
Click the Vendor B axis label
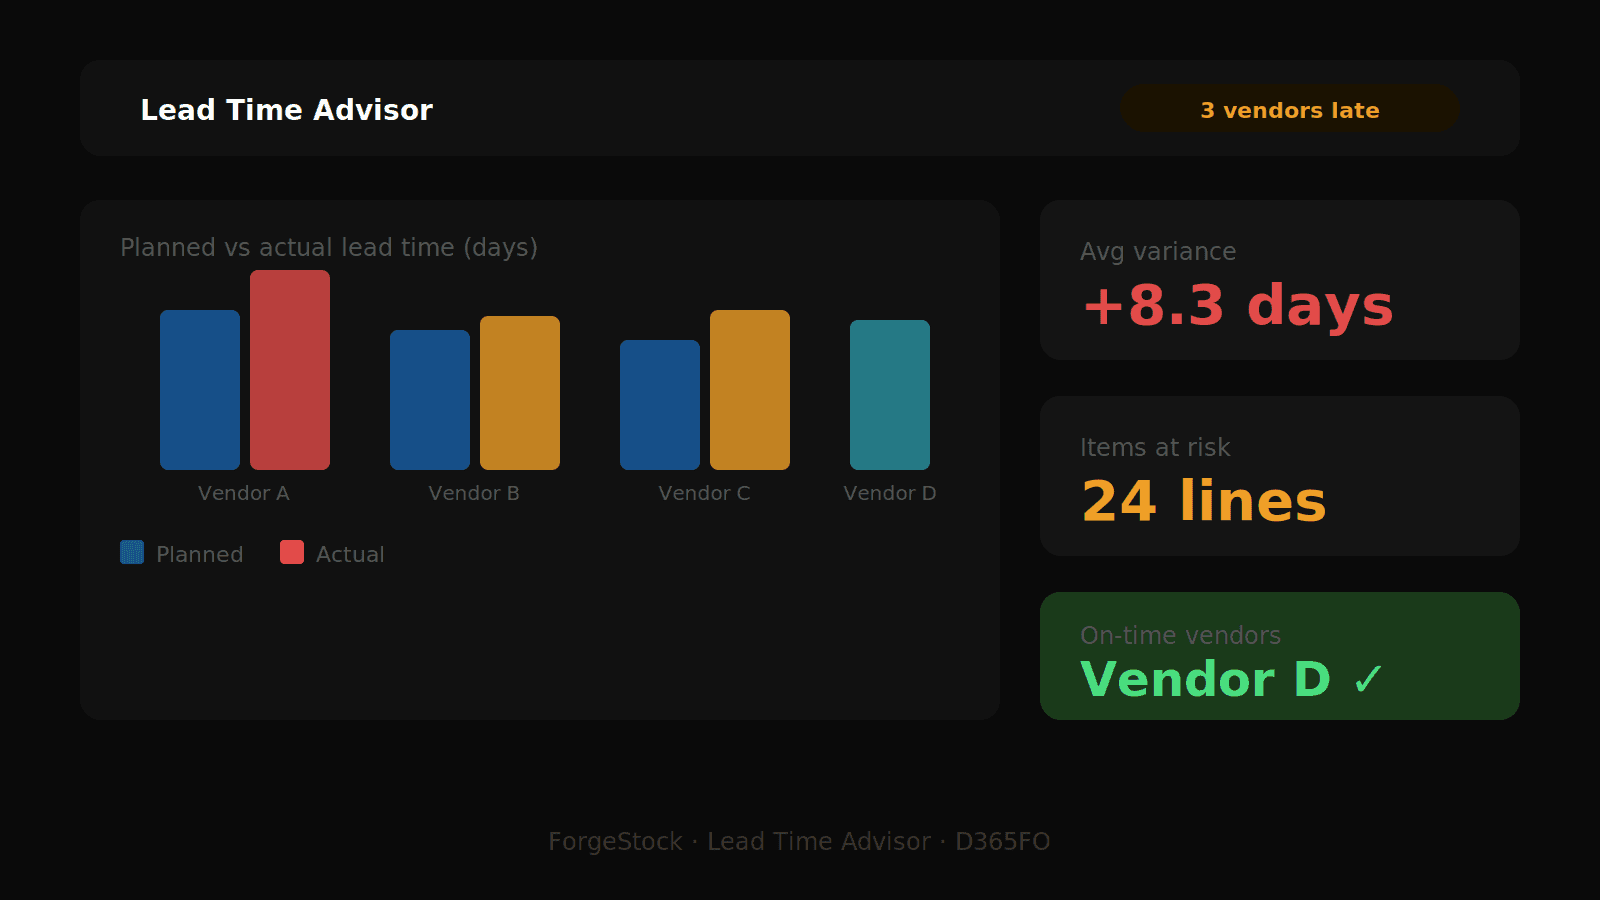tap(474, 493)
